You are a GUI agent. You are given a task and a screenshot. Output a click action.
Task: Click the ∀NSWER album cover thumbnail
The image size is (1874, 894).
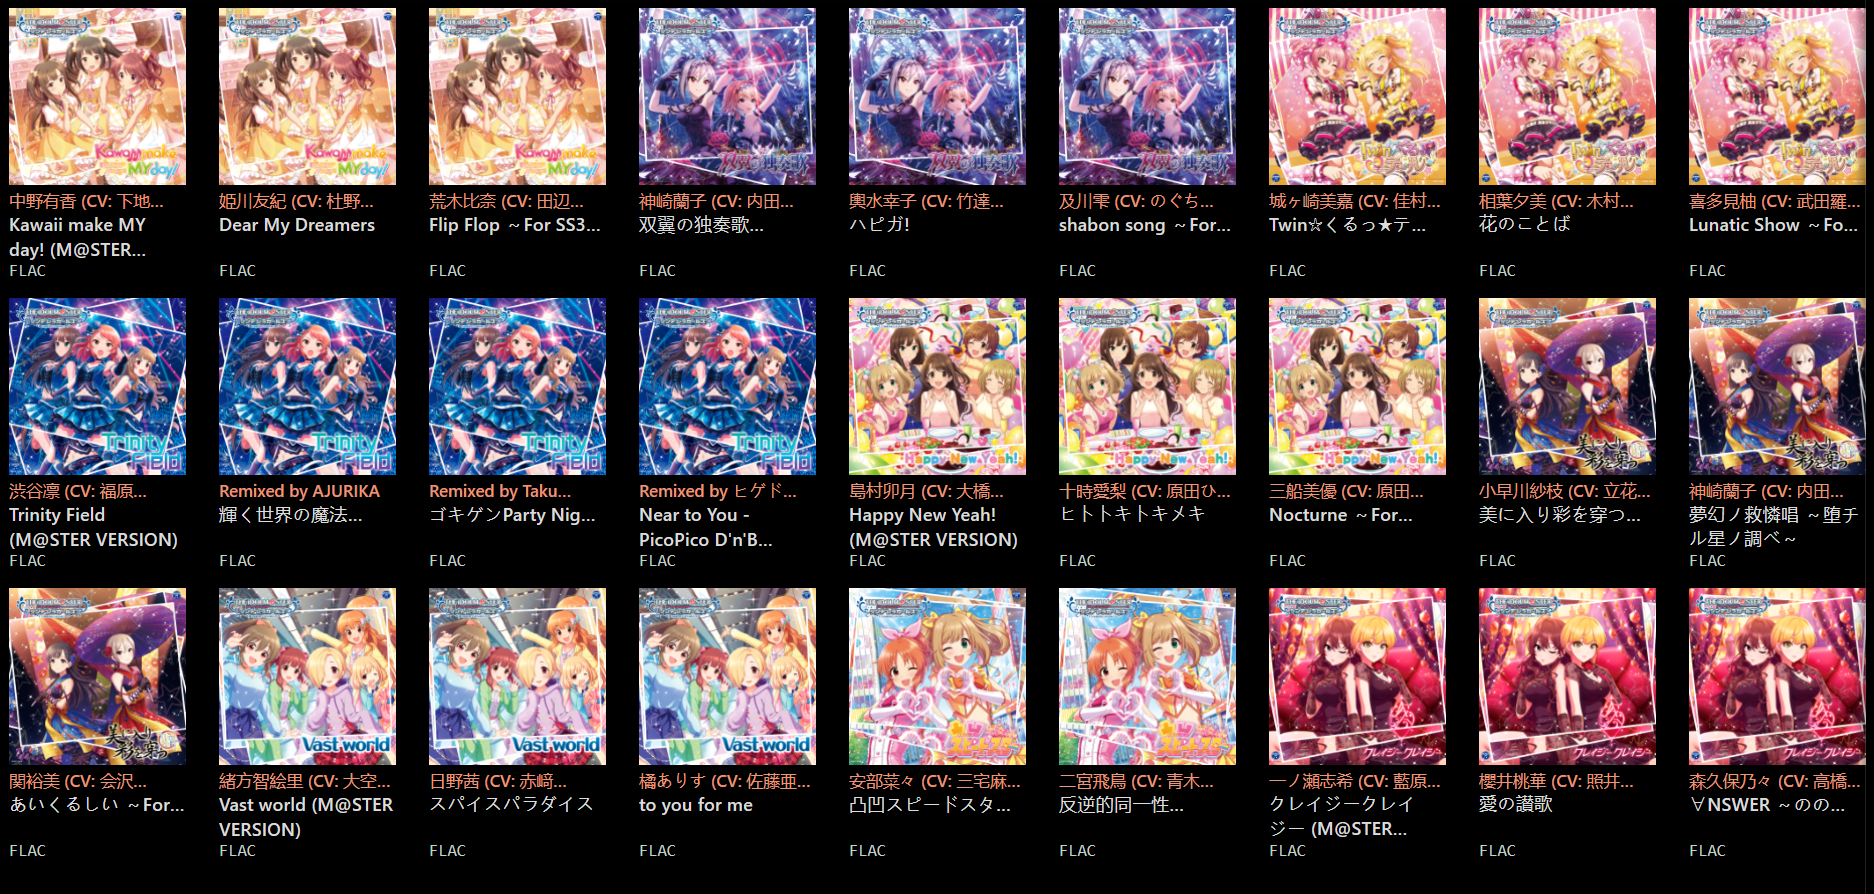(1777, 676)
